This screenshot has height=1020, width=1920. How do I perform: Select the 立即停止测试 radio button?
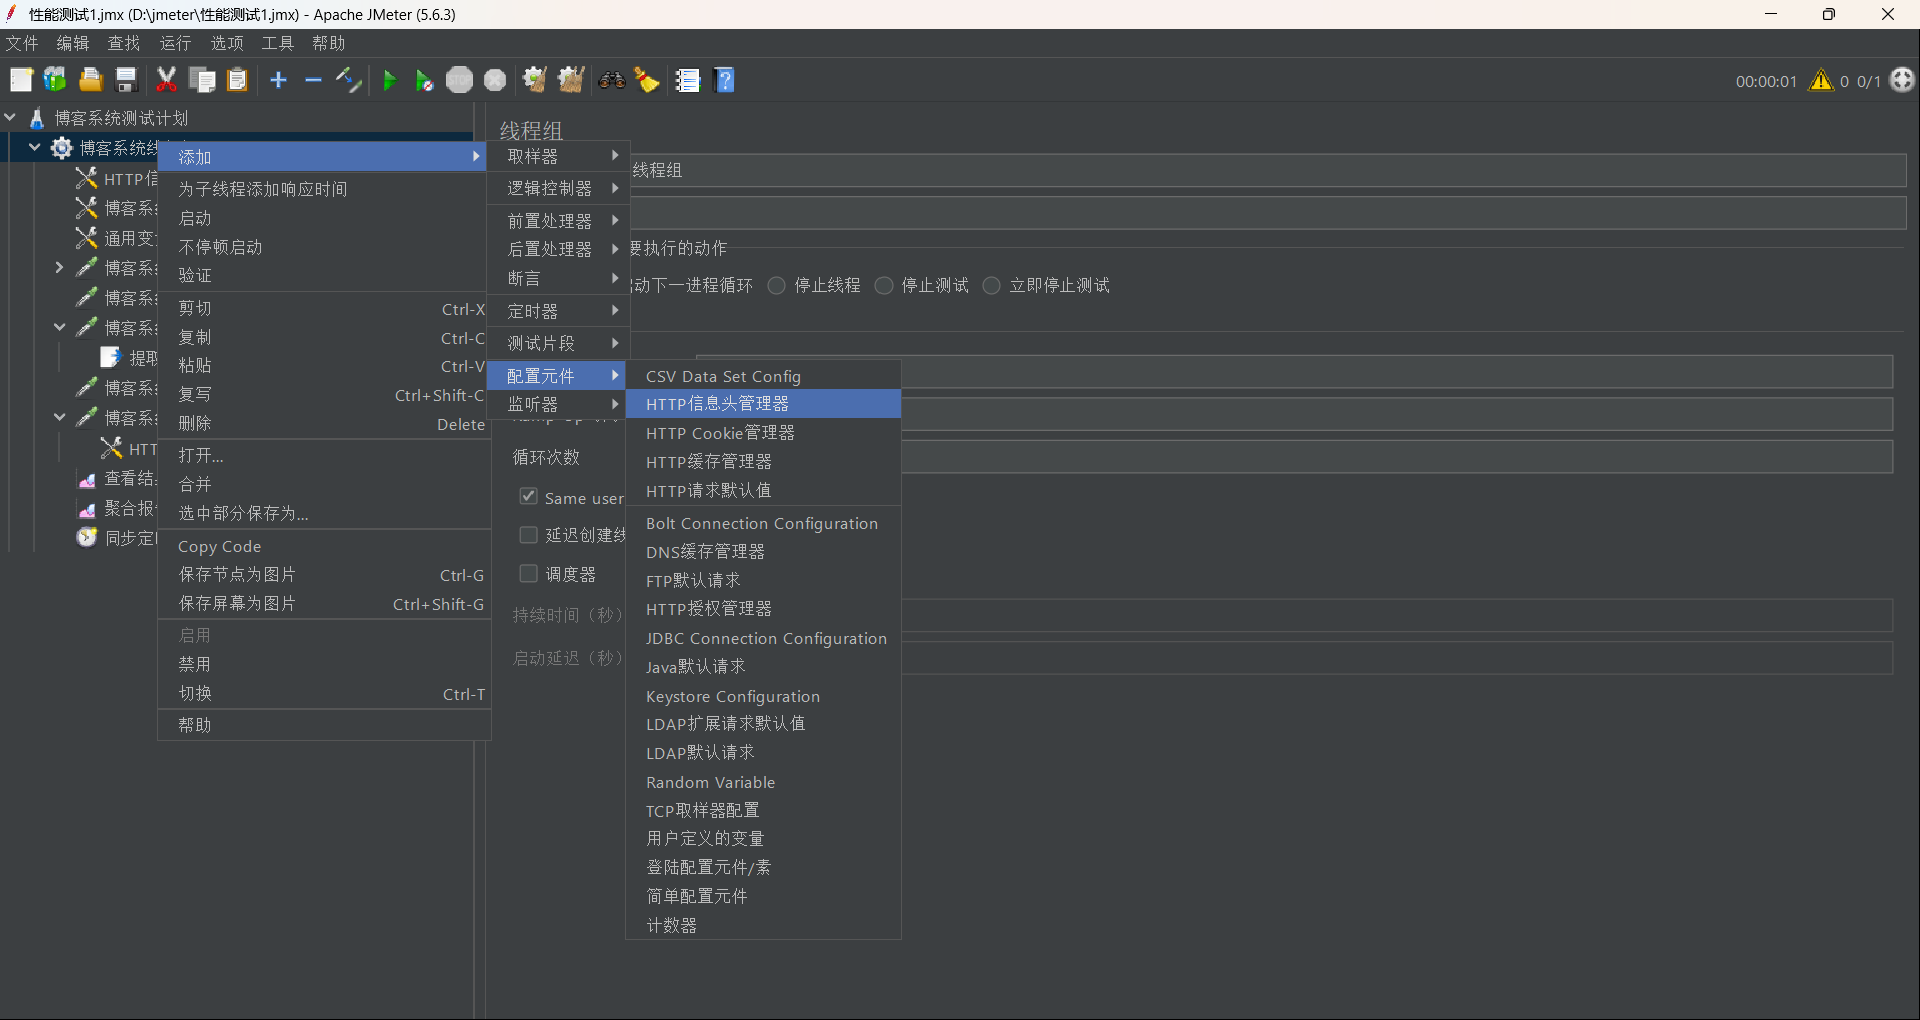point(992,286)
